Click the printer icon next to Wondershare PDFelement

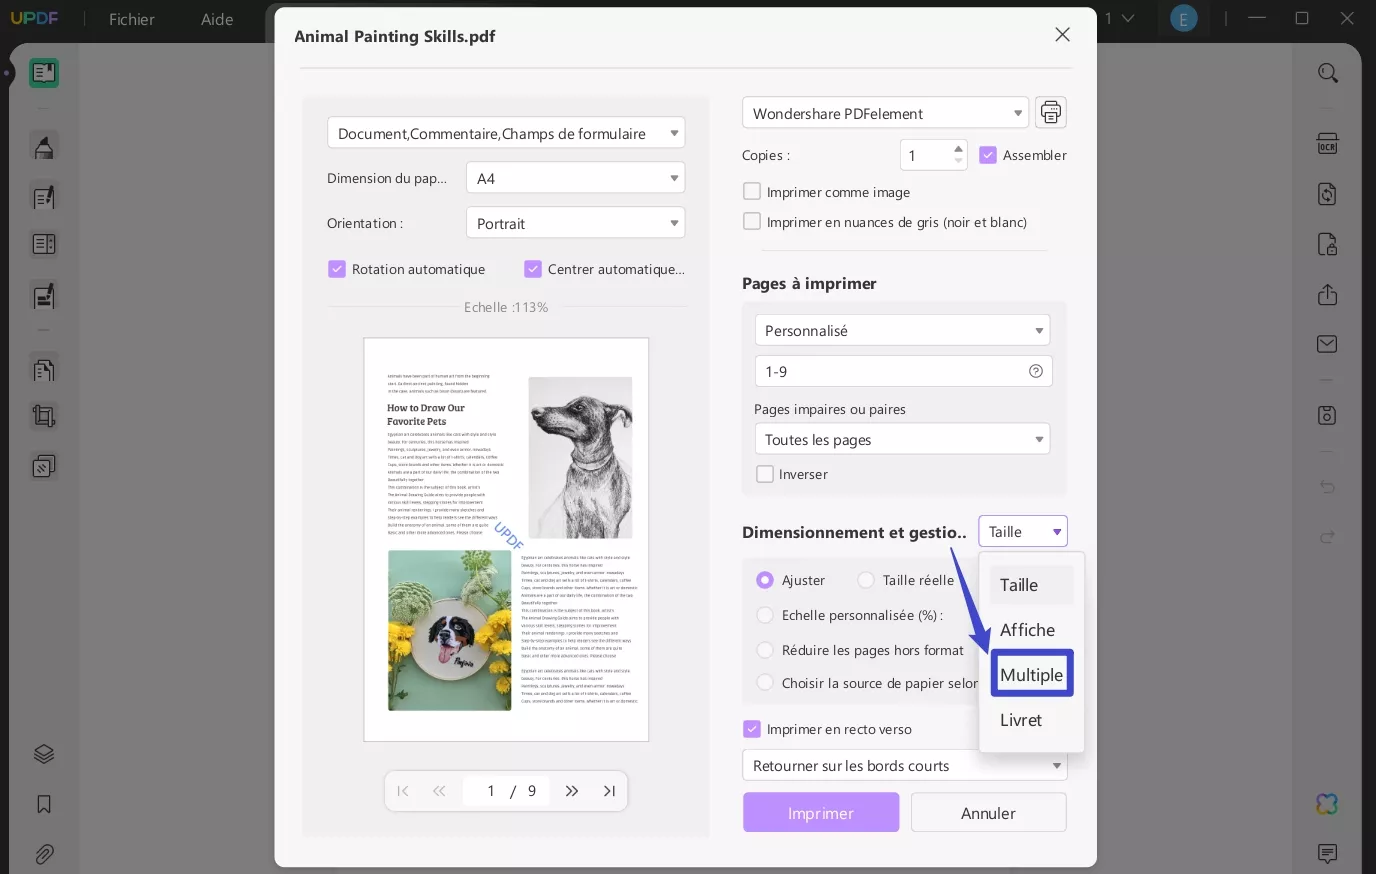coord(1050,112)
